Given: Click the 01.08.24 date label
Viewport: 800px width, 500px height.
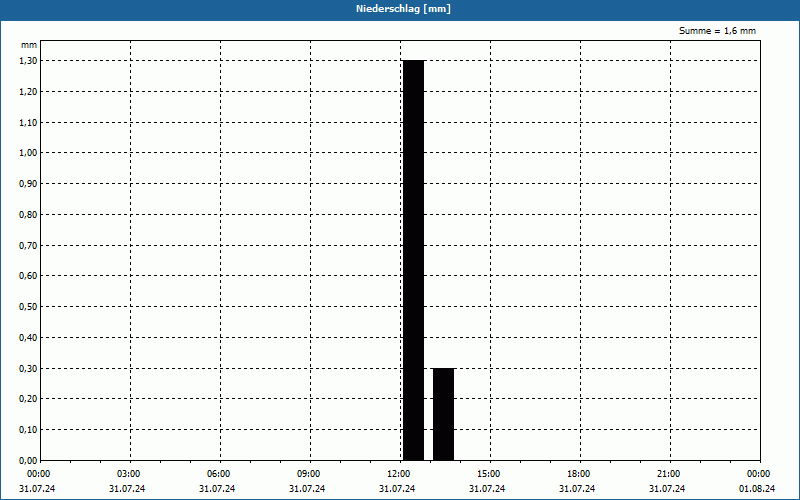Looking at the screenshot, I should (x=757, y=489).
